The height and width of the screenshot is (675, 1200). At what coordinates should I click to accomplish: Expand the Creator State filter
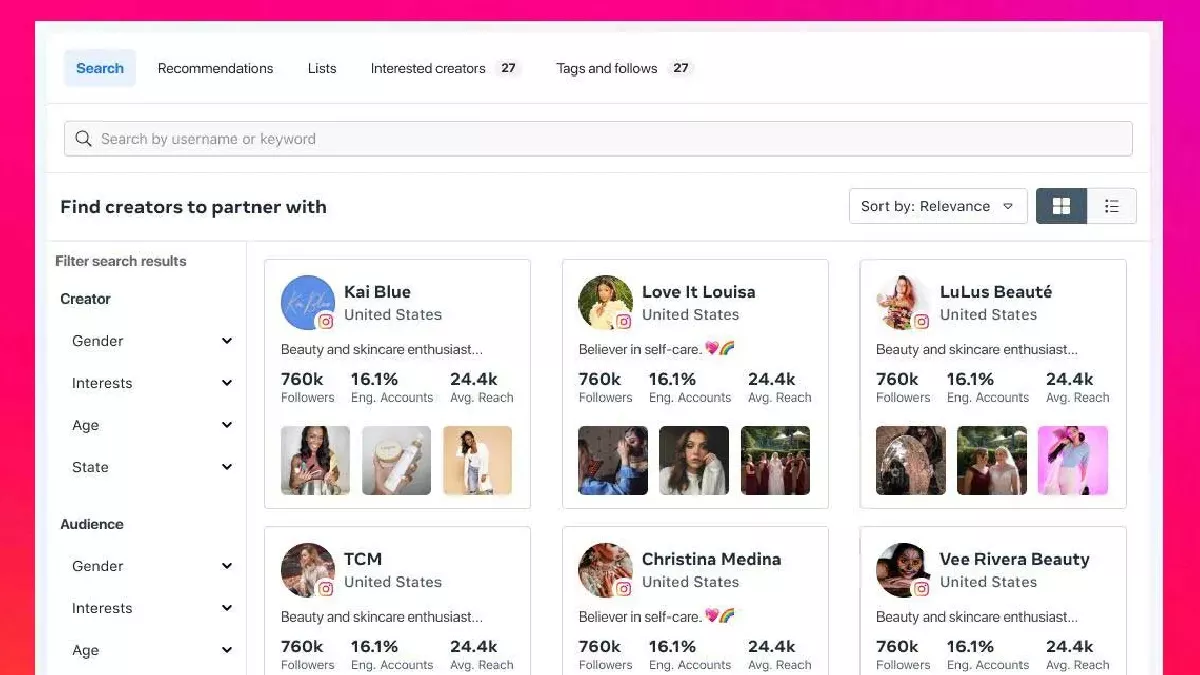152,467
